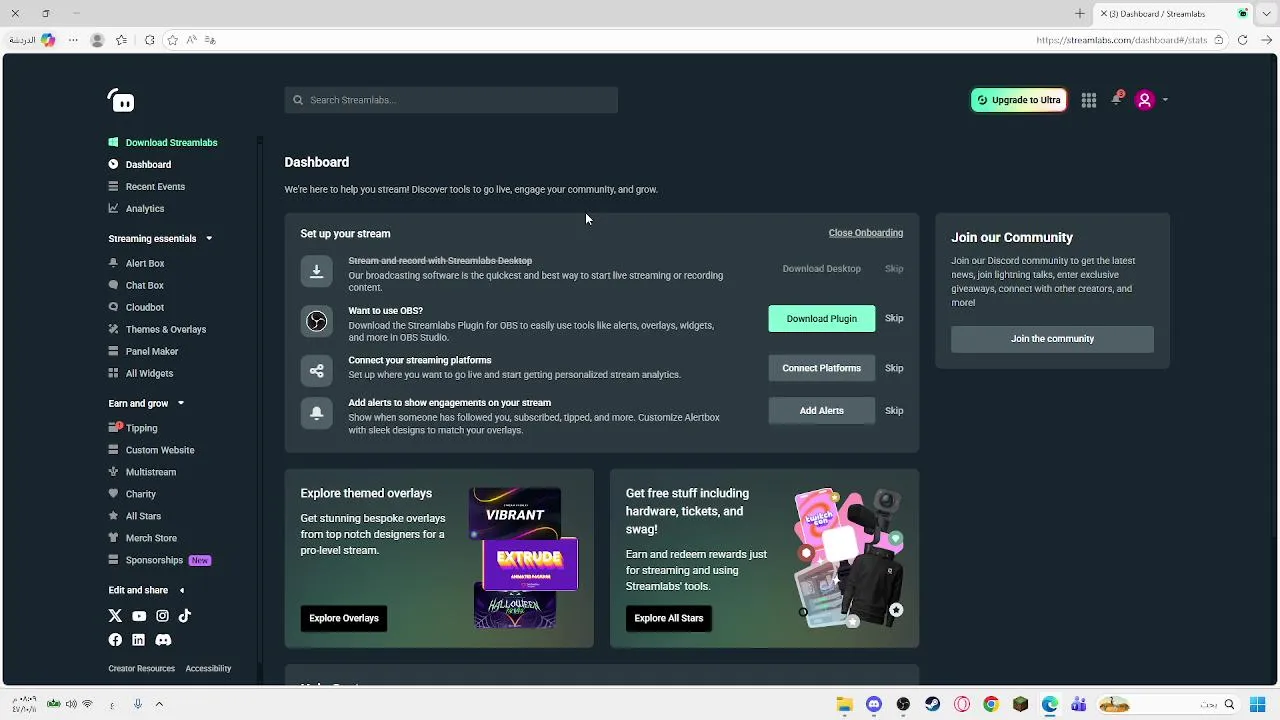The height and width of the screenshot is (720, 1280).
Task: Click the Close Onboarding link
Action: [x=865, y=233]
